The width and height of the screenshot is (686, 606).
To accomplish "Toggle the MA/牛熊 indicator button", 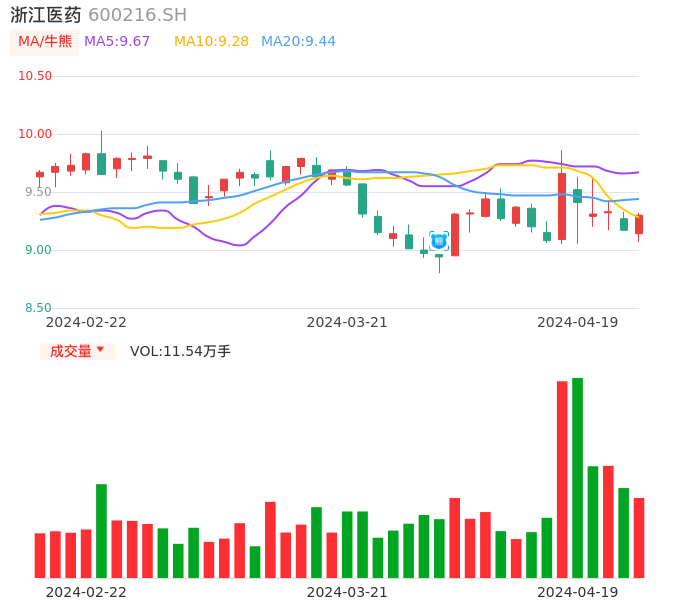I will [45, 42].
